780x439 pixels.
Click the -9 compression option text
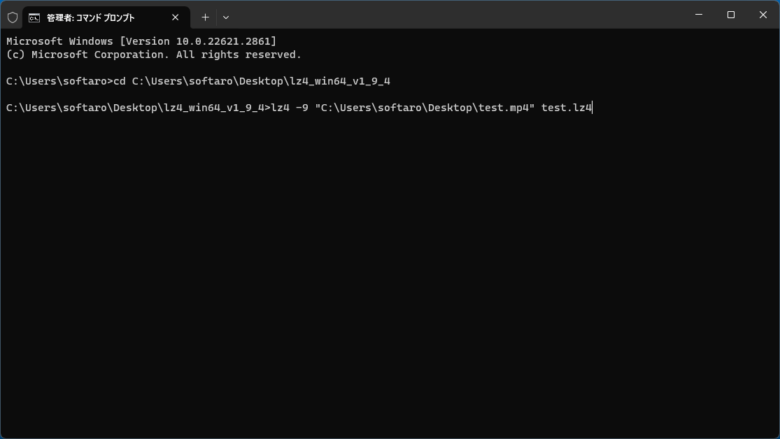[x=302, y=108]
